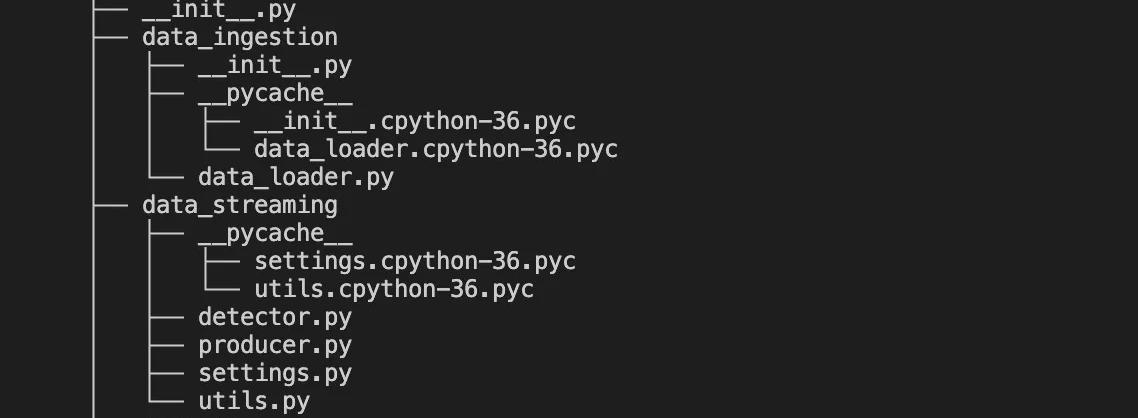Viewport: 1138px width, 418px height.
Task: Select the data_loader.py source file
Action: pyautogui.click(x=296, y=177)
